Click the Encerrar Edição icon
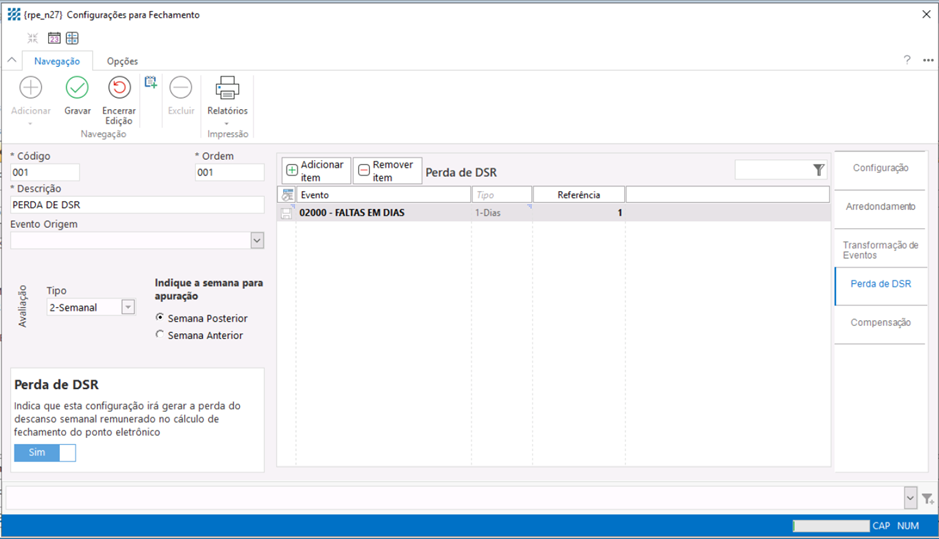The image size is (939, 539). [x=119, y=89]
